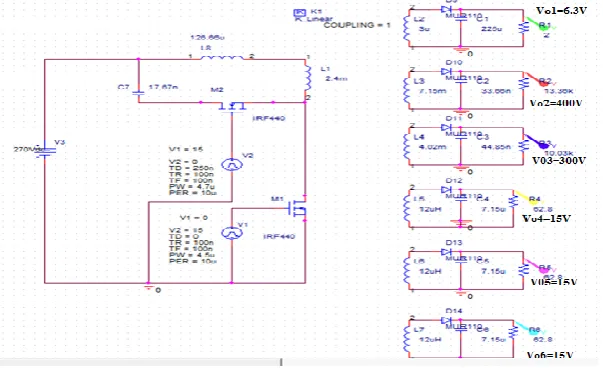Screen dimensions: 603x368
Task: Select MOSFET M2 symbol
Action: [232, 106]
